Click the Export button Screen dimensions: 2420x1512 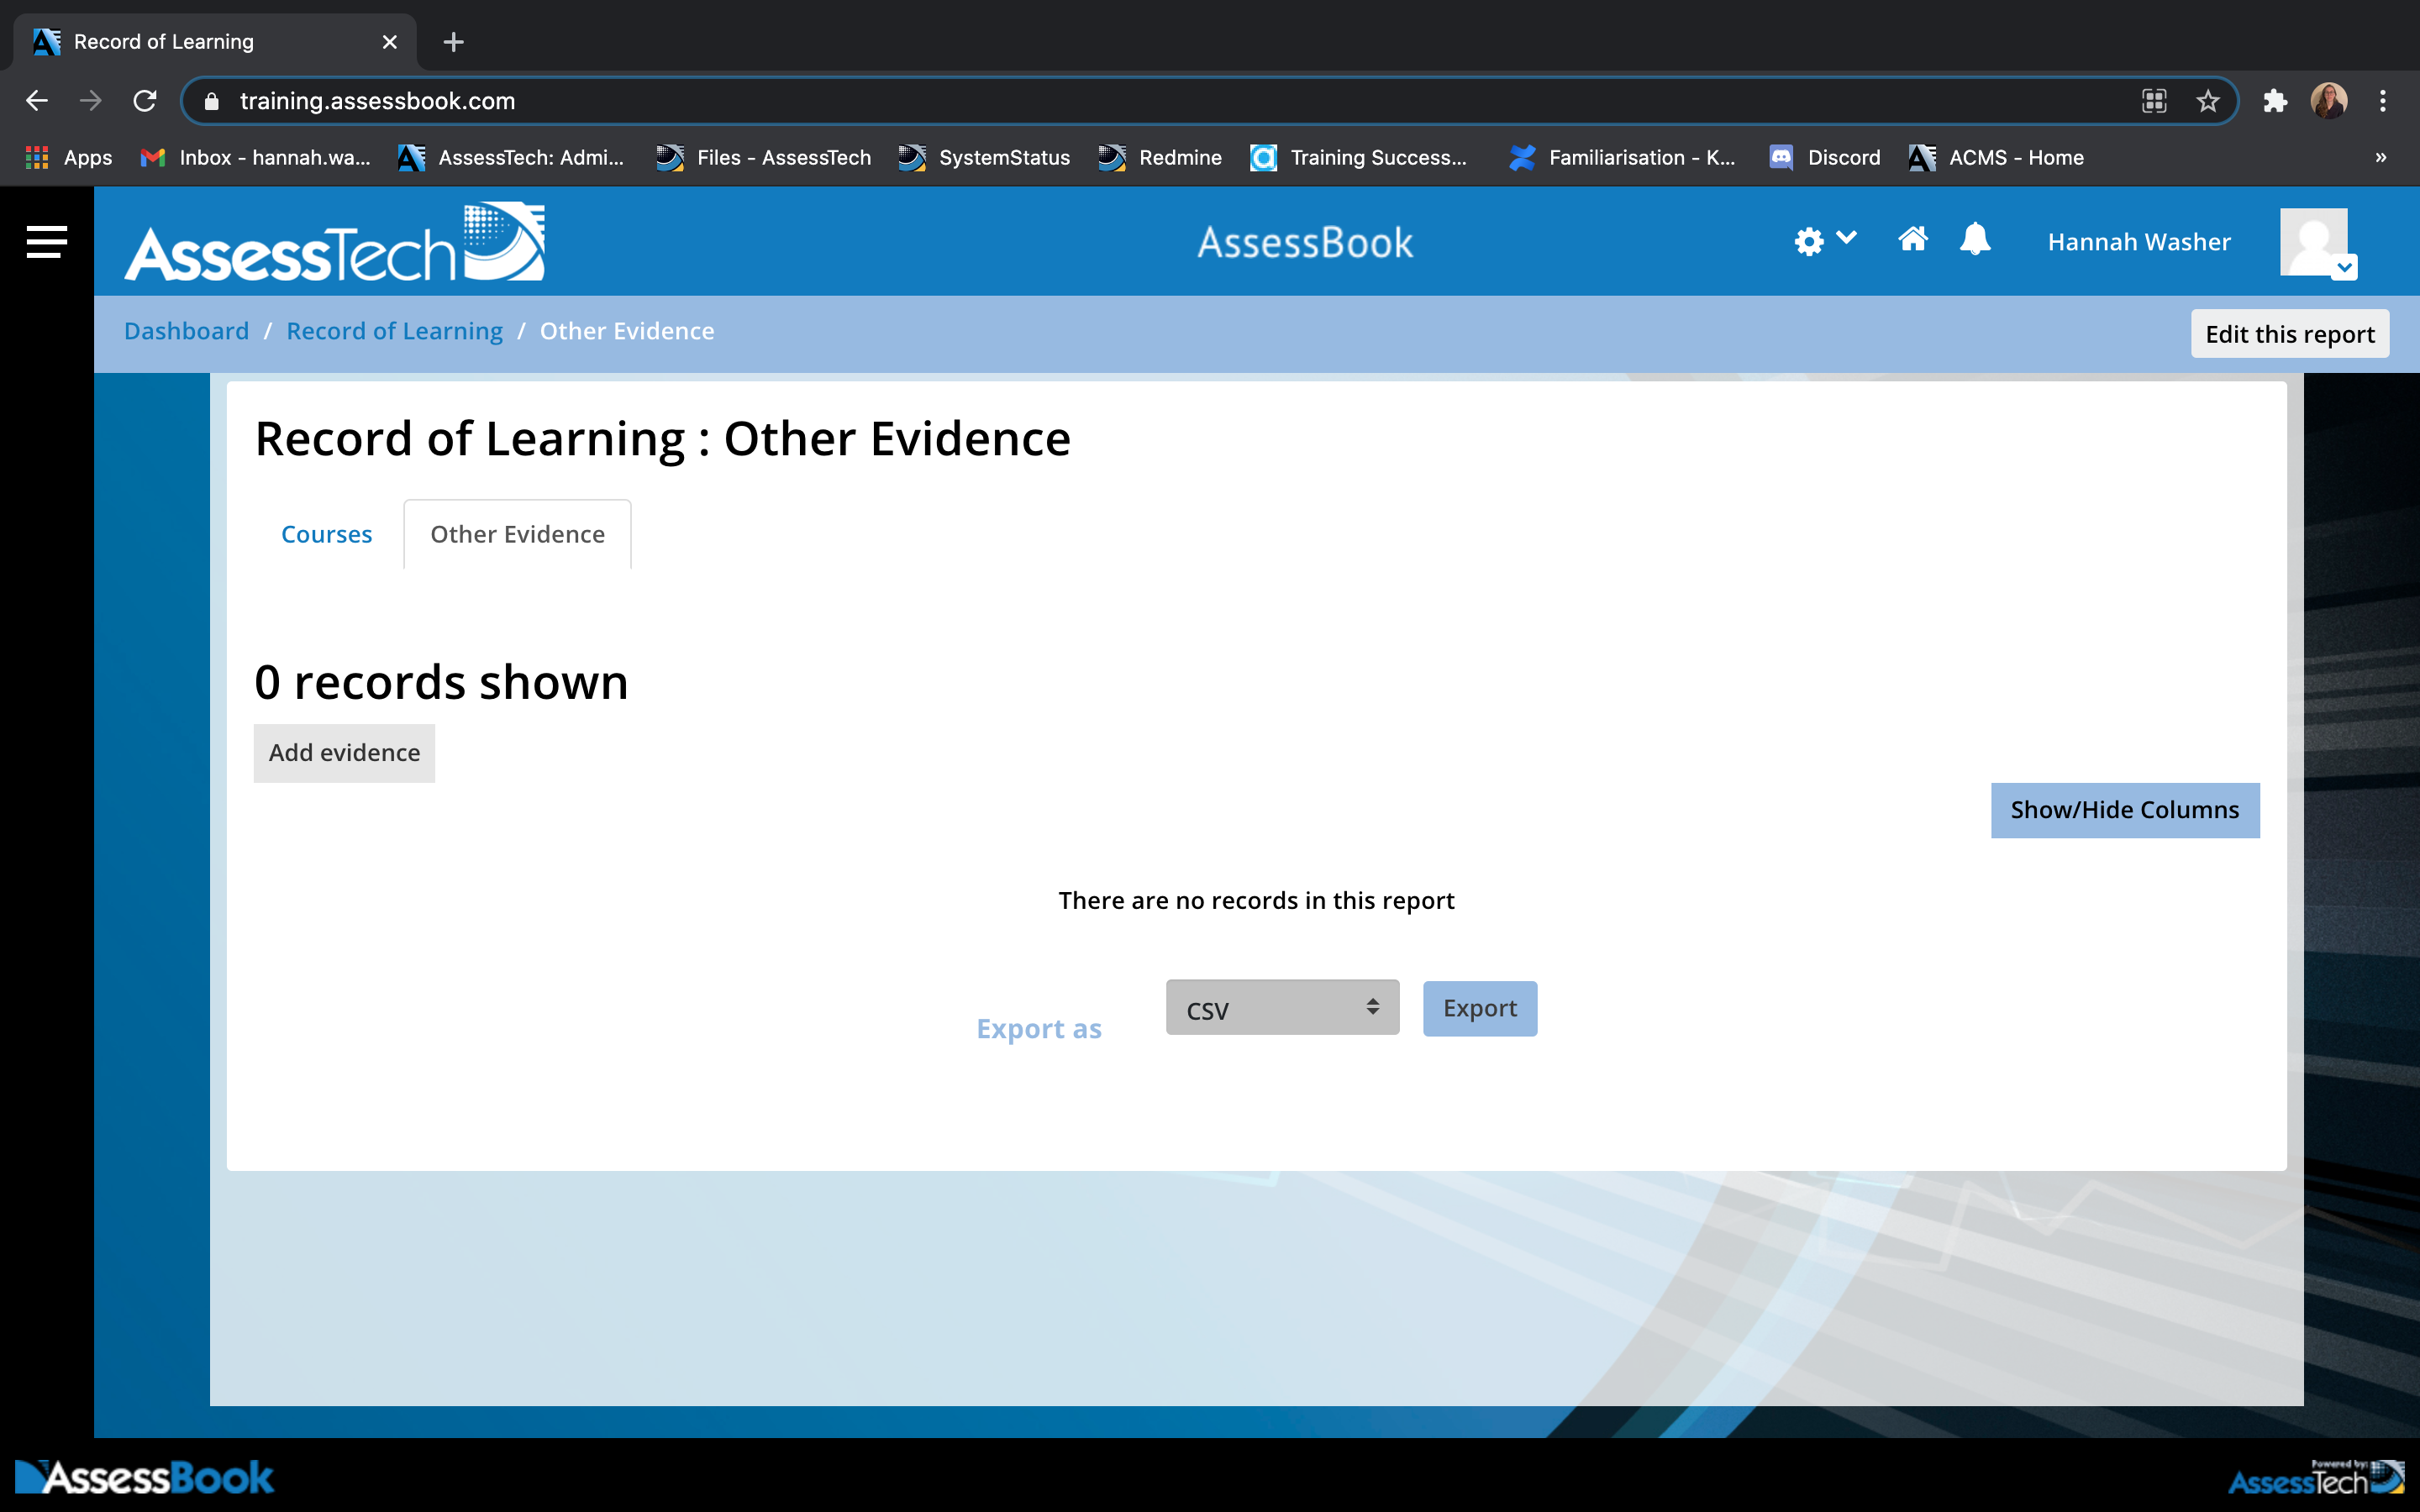[1480, 1008]
